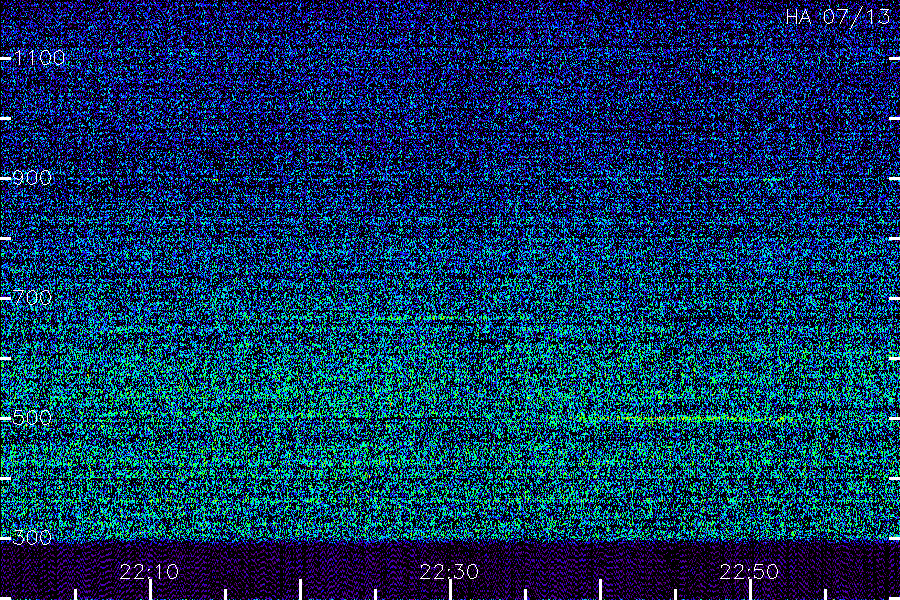Click the 700 frequency axis label
The image size is (900, 600).
pyautogui.click(x=32, y=298)
